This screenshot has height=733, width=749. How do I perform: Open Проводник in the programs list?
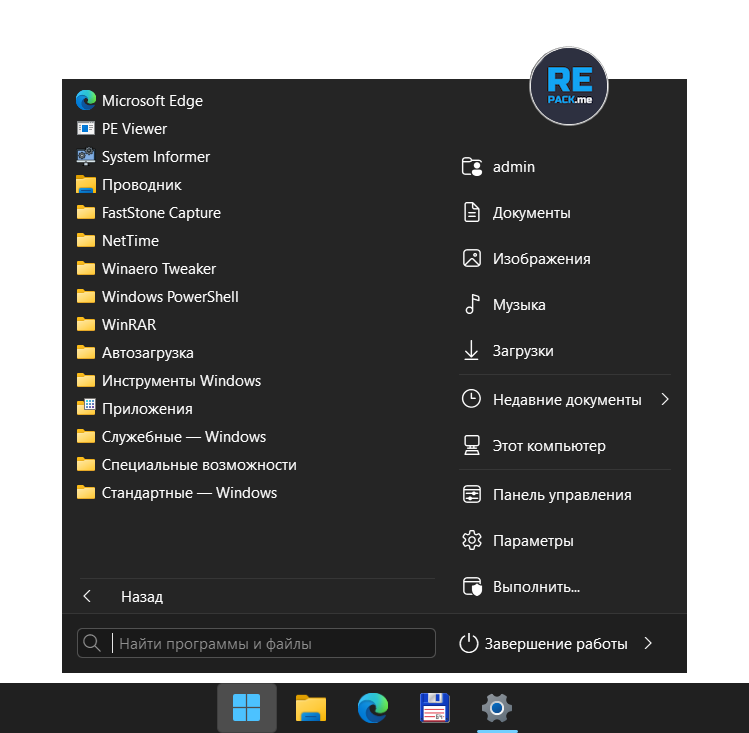click(141, 185)
